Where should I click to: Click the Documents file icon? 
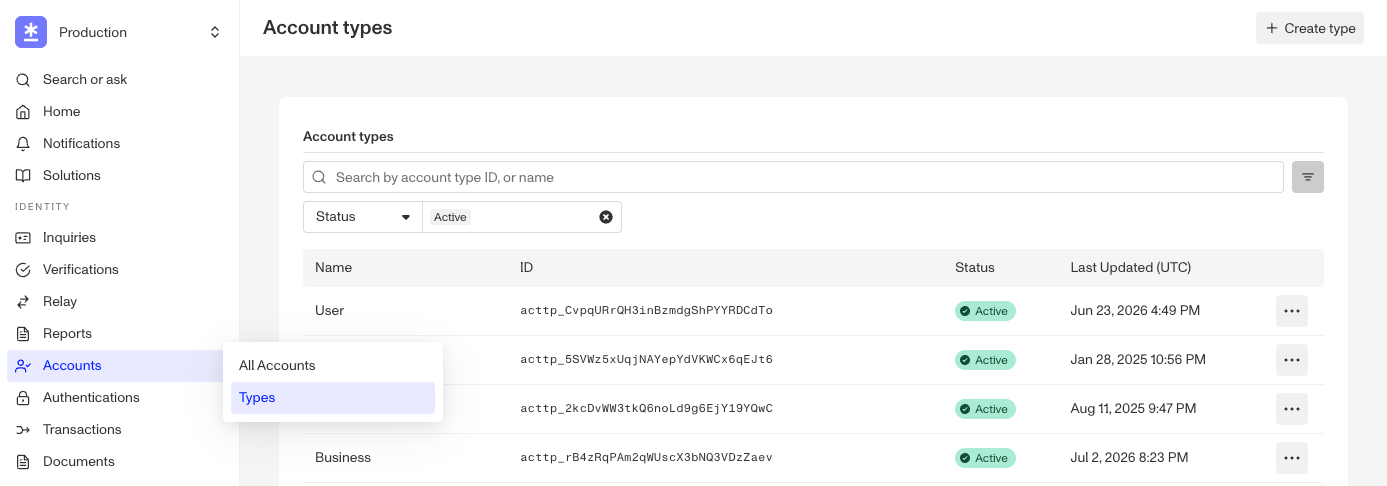[x=23, y=462]
